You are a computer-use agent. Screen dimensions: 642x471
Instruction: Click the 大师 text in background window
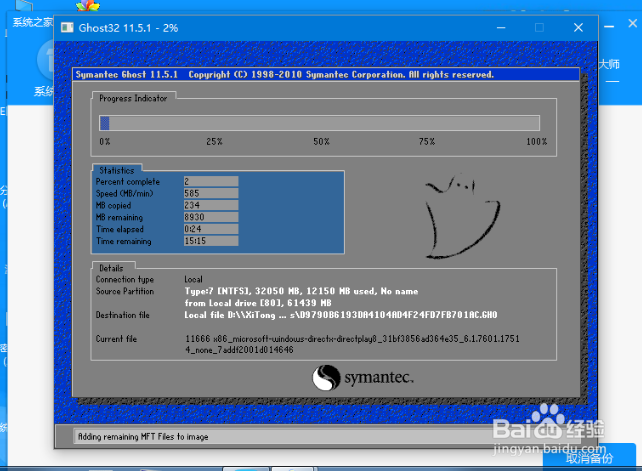609,64
